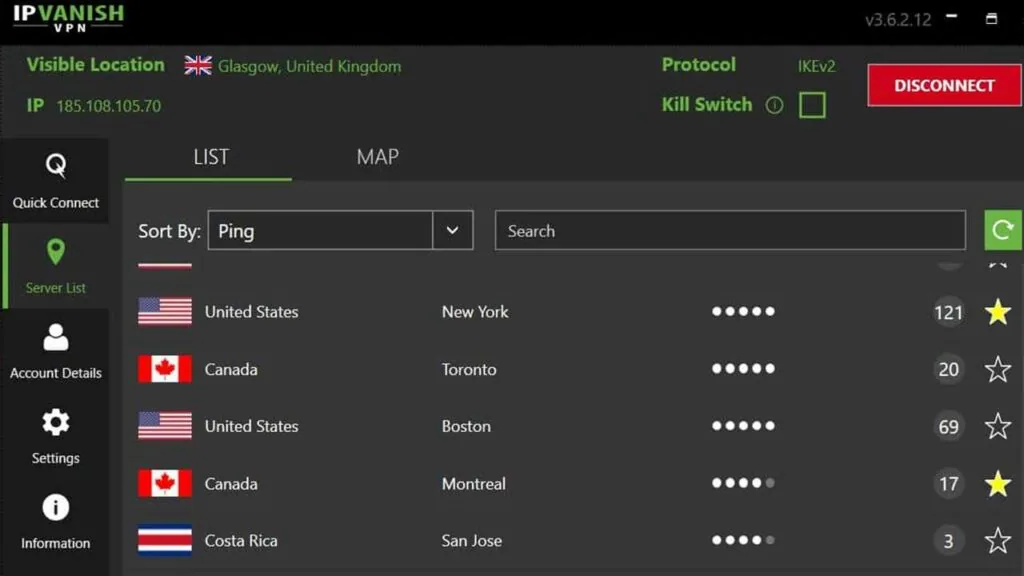Image resolution: width=1024 pixels, height=576 pixels.
Task: Unfavorite the Montreal server star
Action: (997, 484)
